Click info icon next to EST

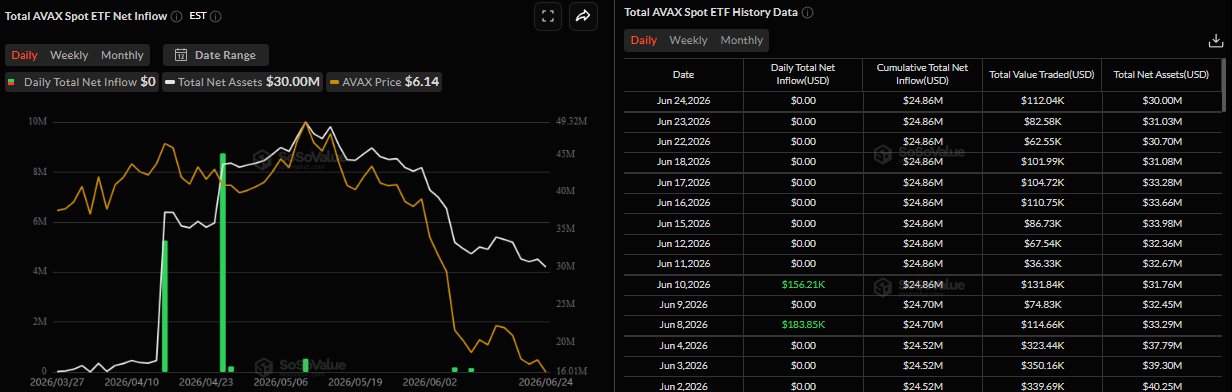pyautogui.click(x=216, y=16)
